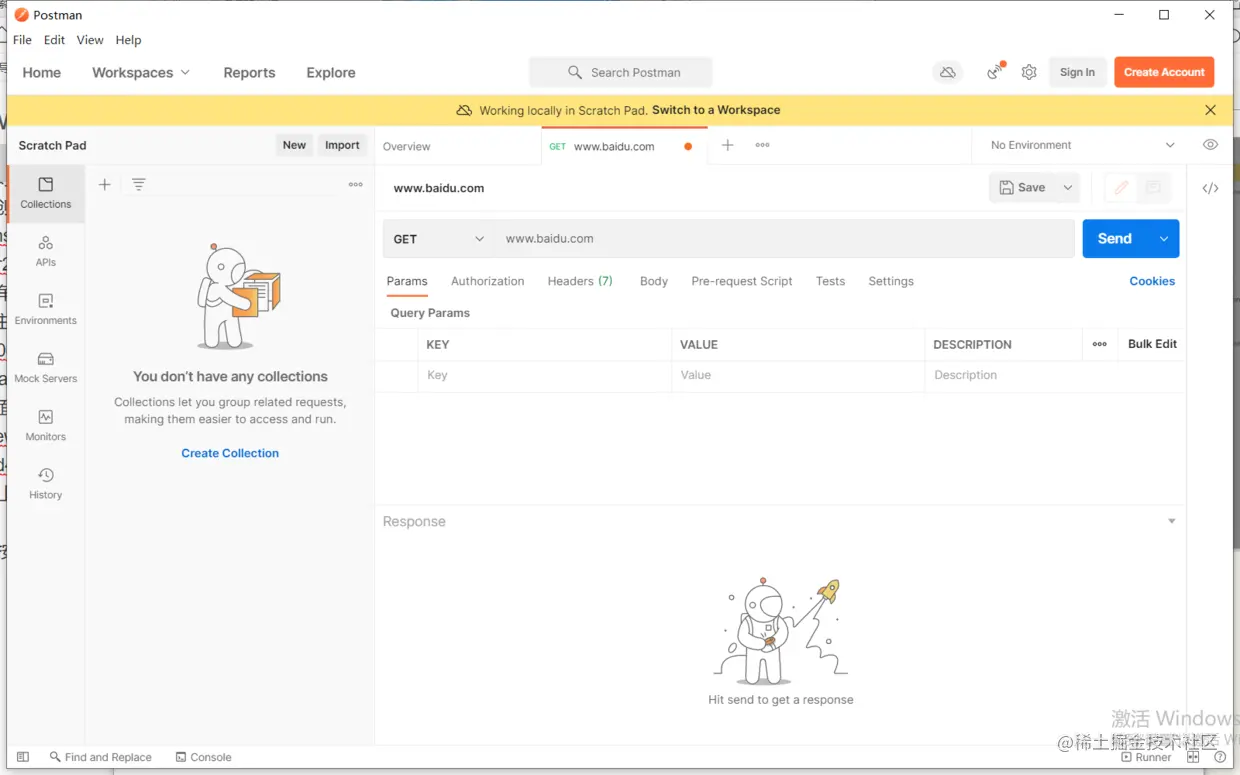The image size is (1240, 775).
Task: Open the GET method dropdown
Action: click(x=438, y=239)
